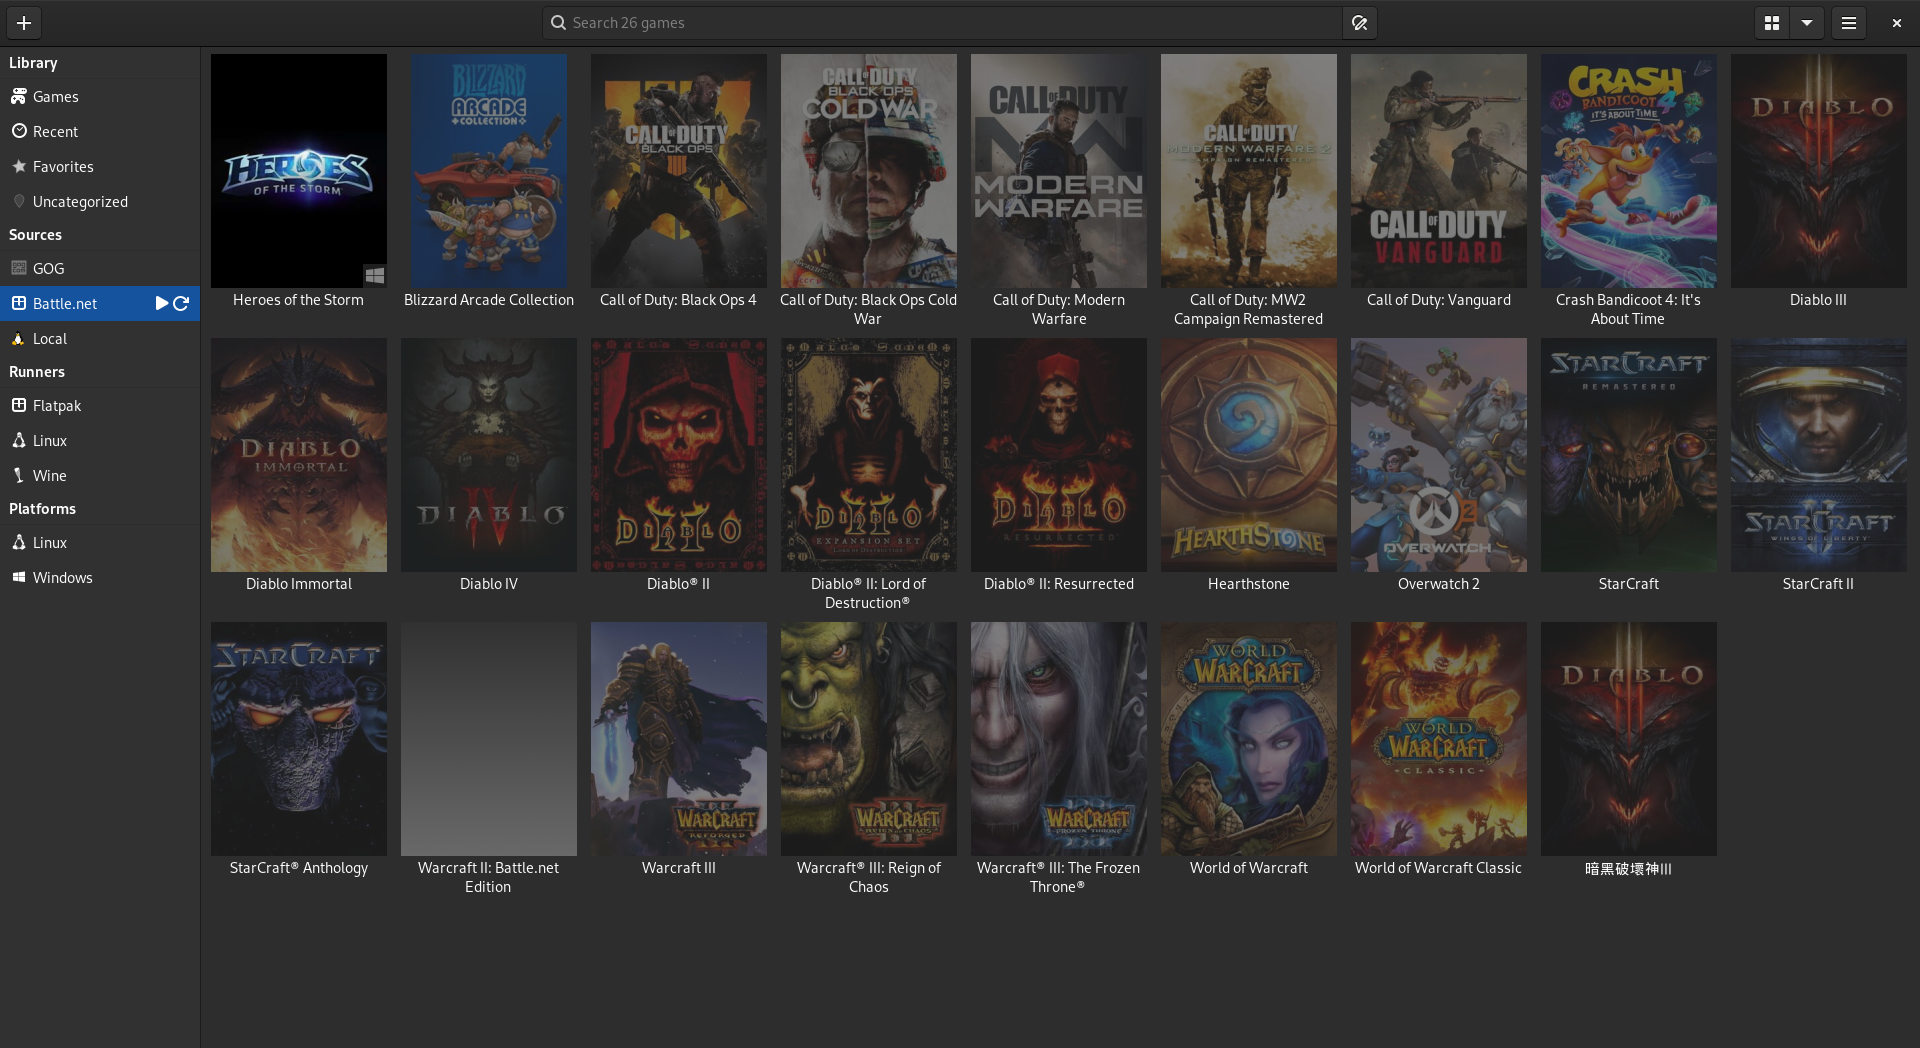Image resolution: width=1920 pixels, height=1048 pixels.
Task: Select the 暗黑破壞神III cover
Action: coord(1629,739)
